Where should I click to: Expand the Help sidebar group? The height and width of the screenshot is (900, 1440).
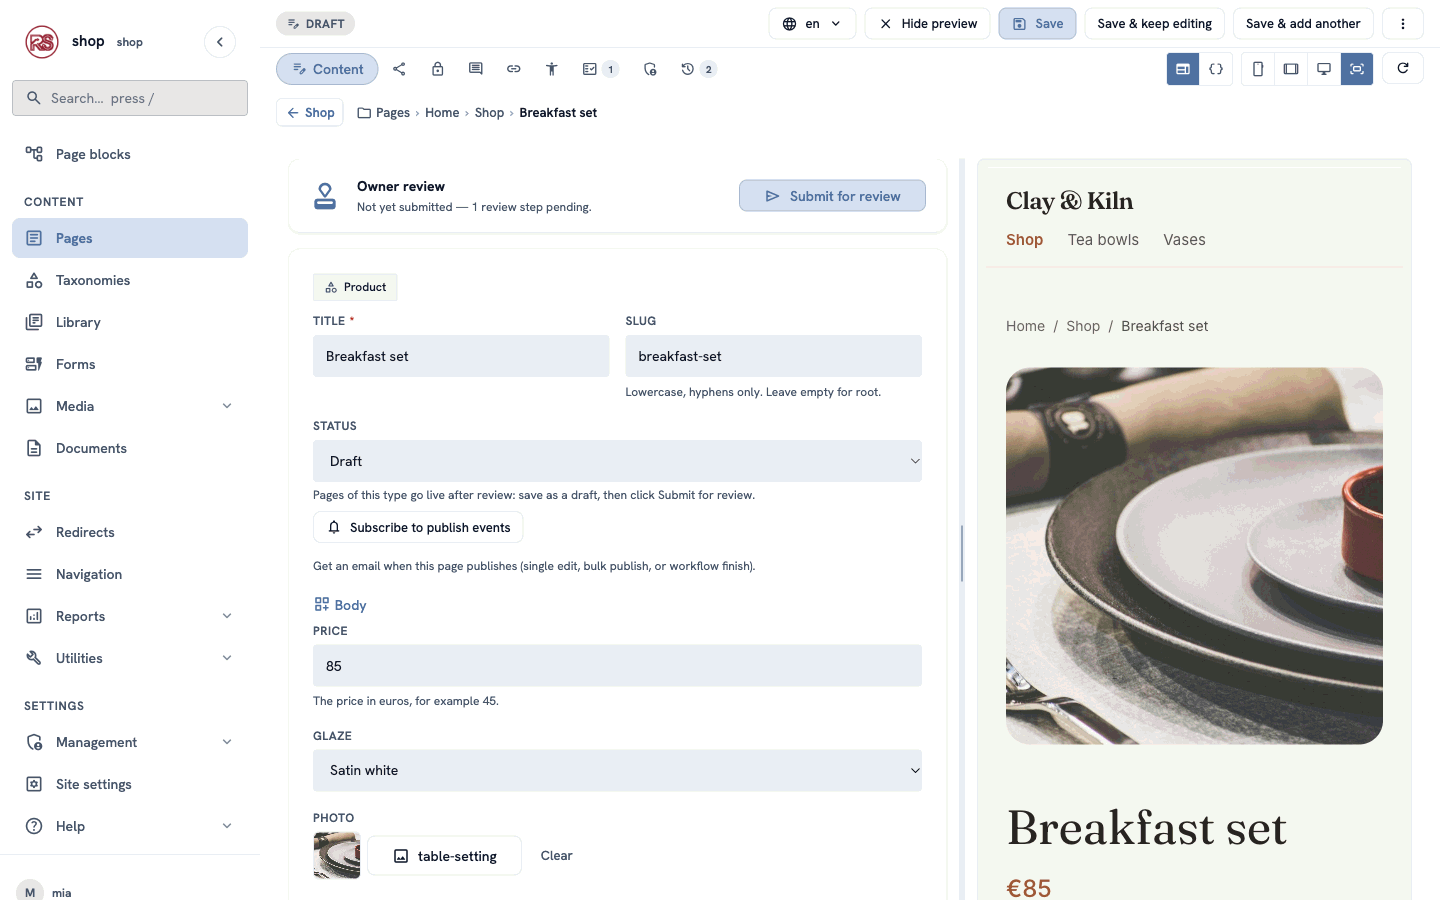click(x=130, y=826)
